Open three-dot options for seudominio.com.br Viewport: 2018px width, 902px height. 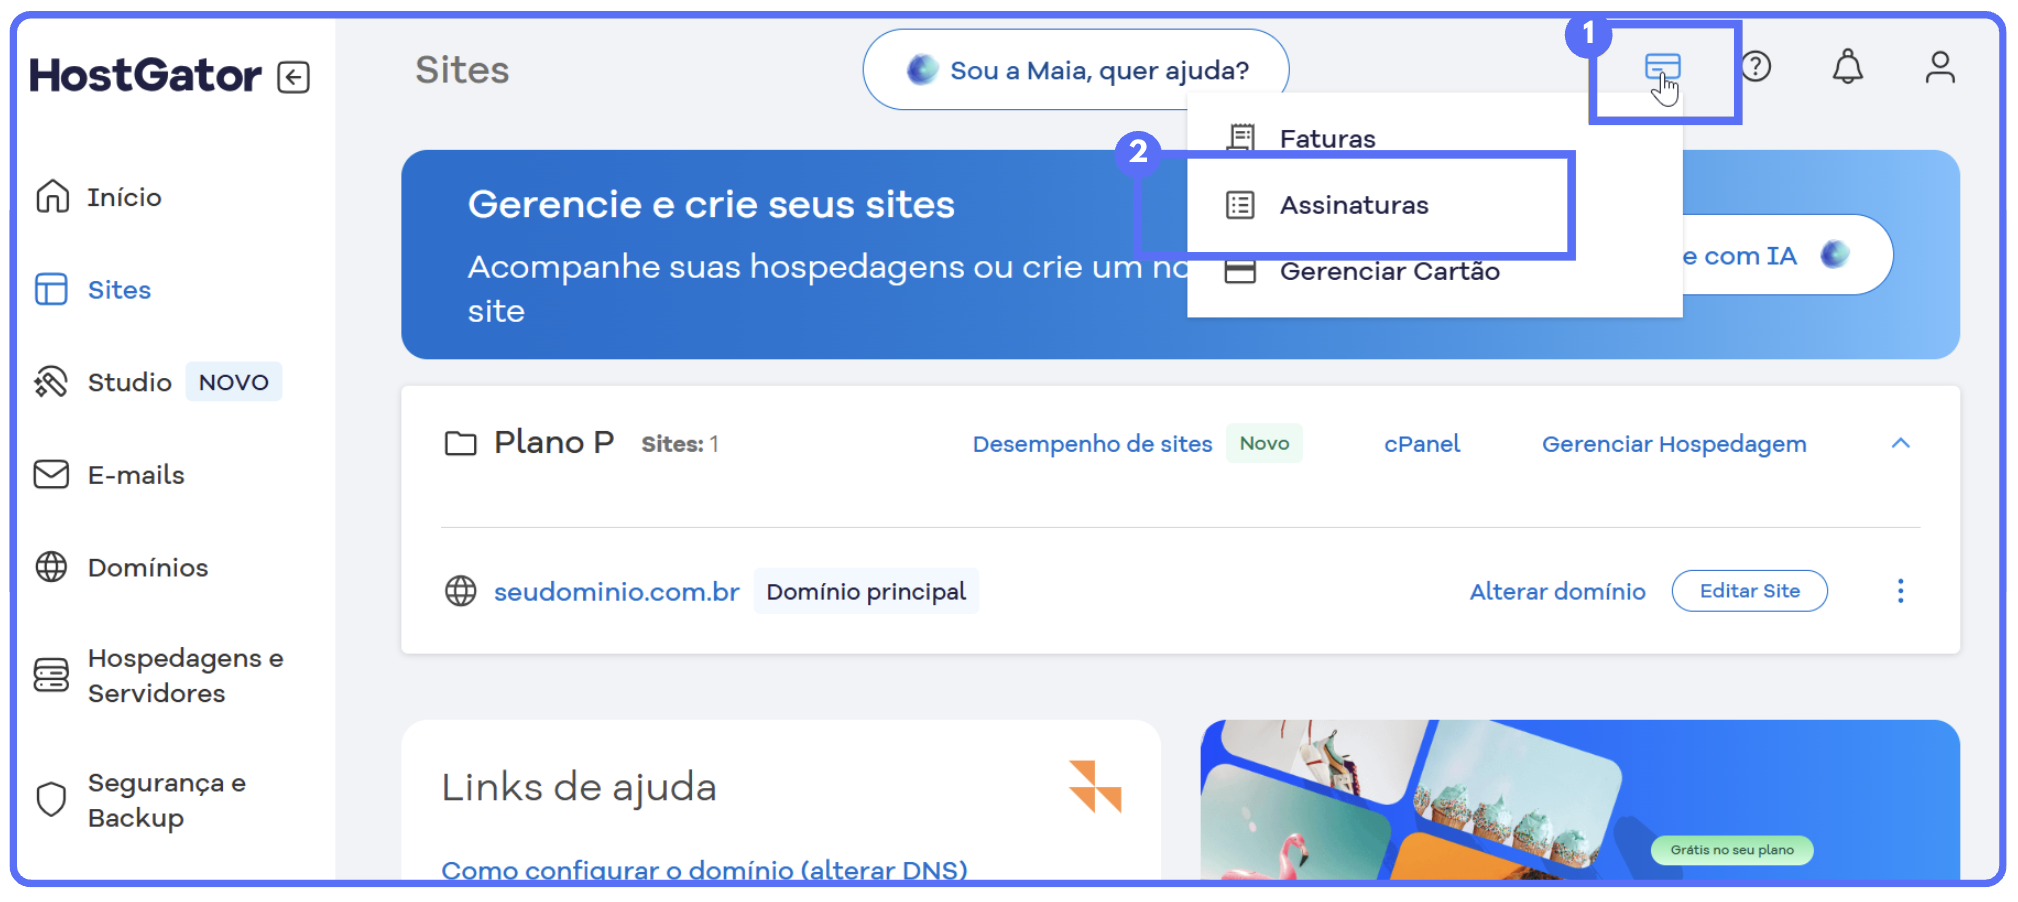pyautogui.click(x=1900, y=591)
